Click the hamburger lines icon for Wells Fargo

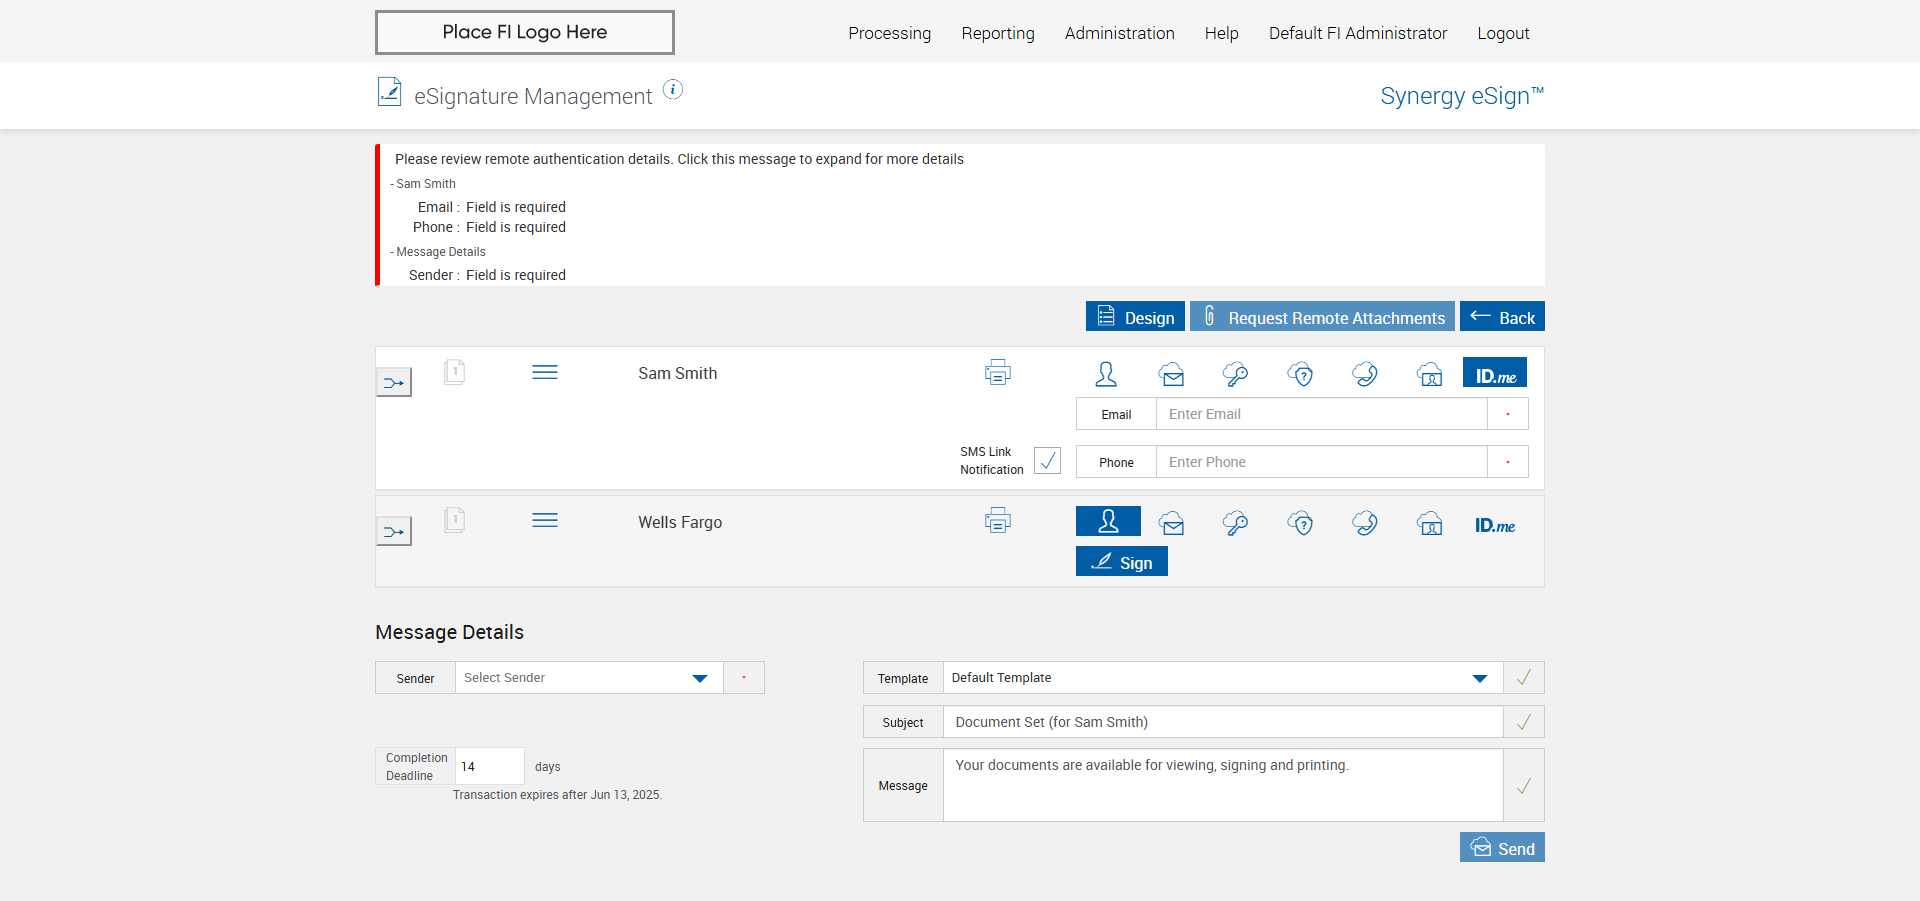pyautogui.click(x=545, y=521)
